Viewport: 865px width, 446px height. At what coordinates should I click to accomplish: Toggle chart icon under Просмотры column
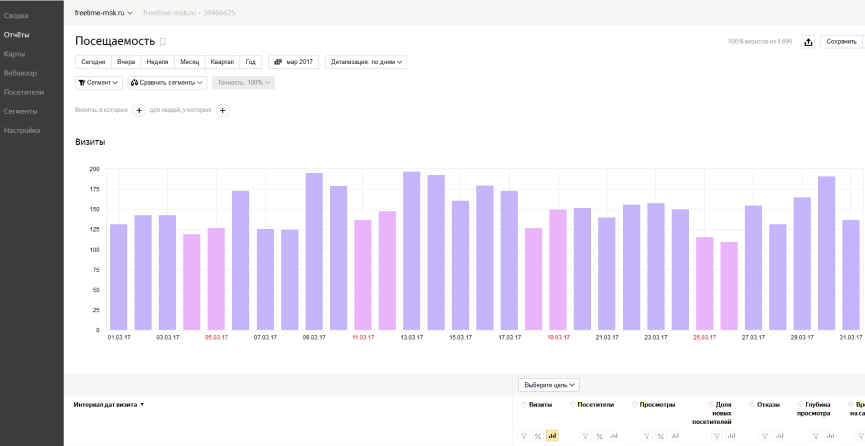coord(675,436)
